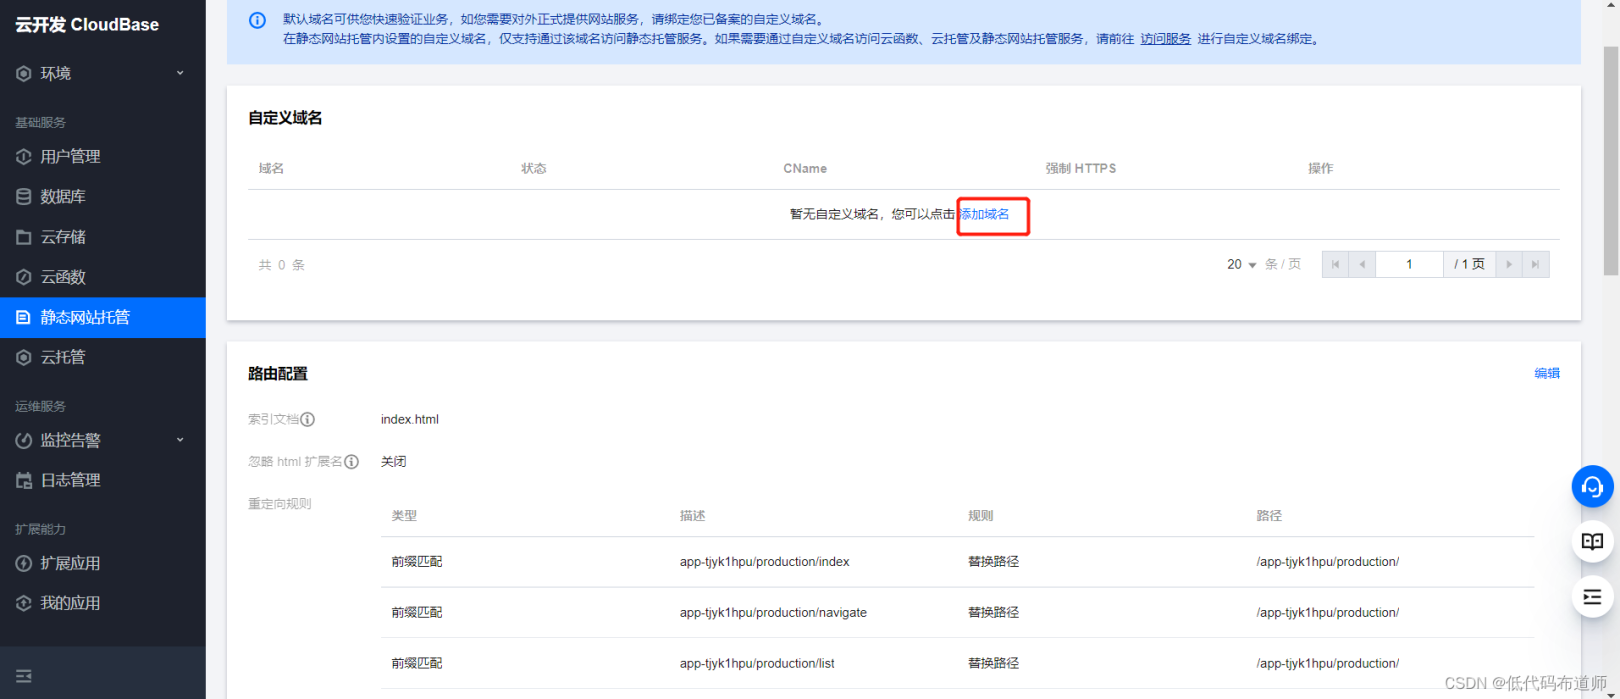The width and height of the screenshot is (1620, 699).
Task: Click the 域名 column header
Action: point(271,168)
